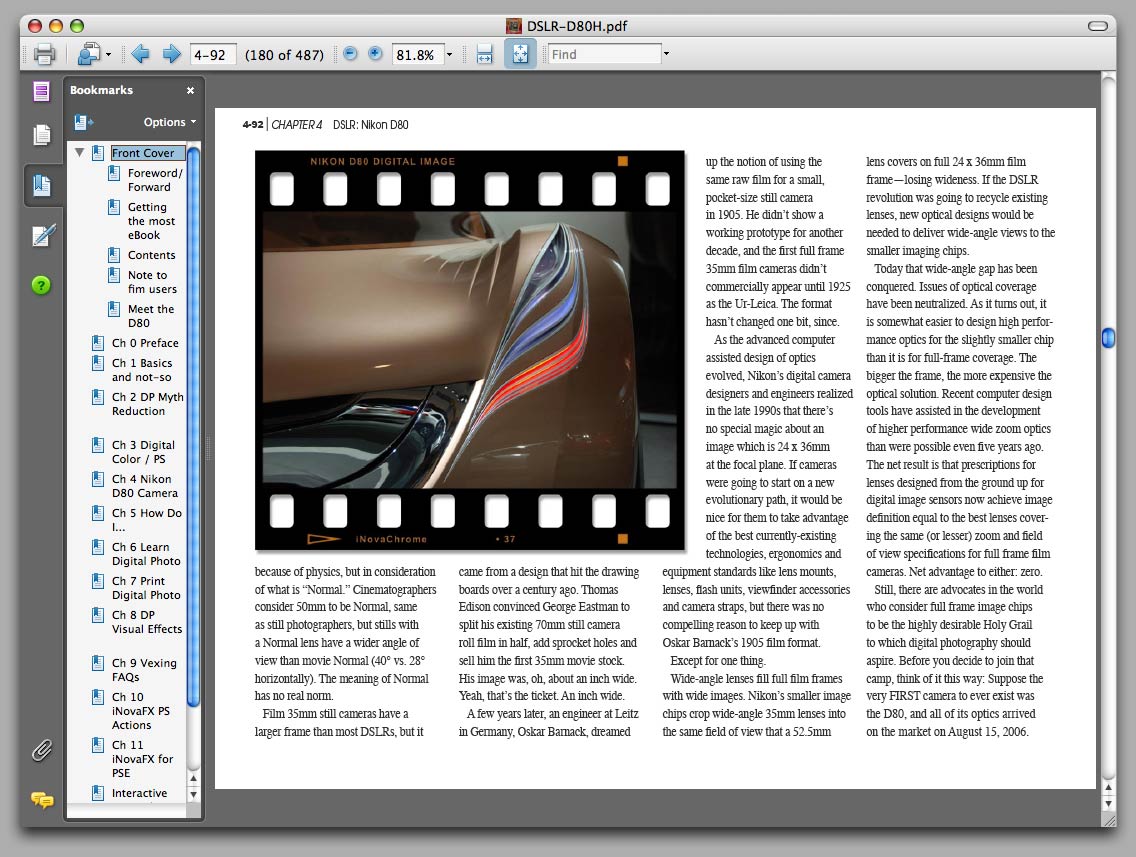1136x857 pixels.
Task: Open the Comments speech bubble icon
Action: 42,800
